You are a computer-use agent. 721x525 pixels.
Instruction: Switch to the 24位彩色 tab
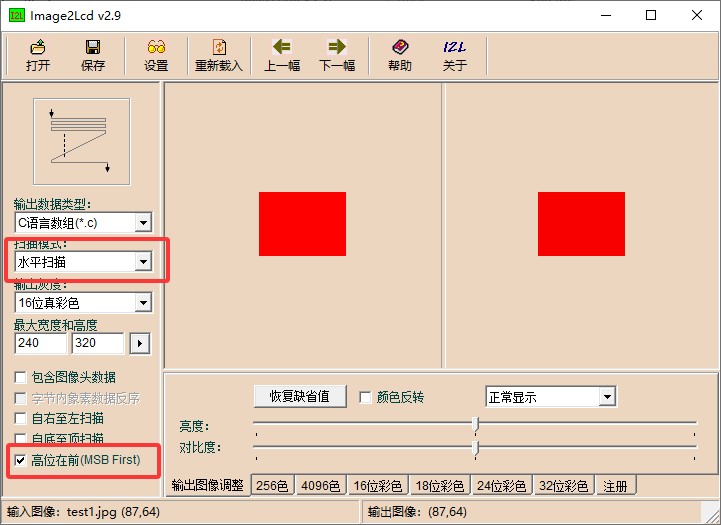click(x=502, y=486)
